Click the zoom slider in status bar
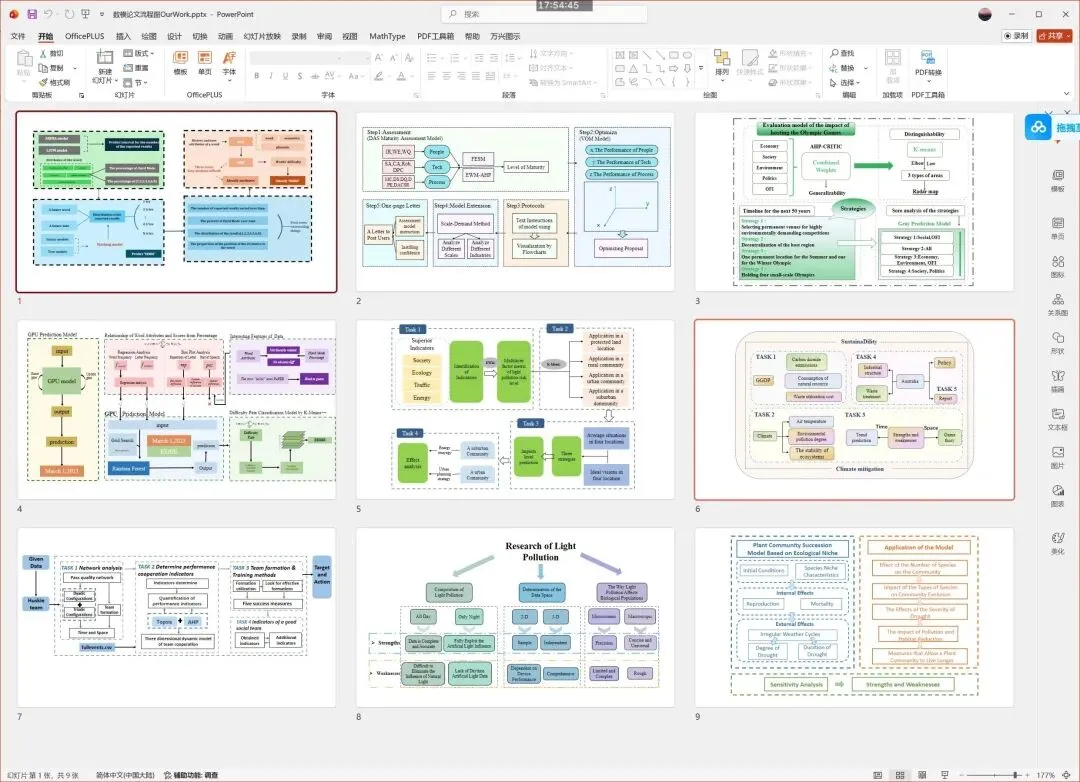 coord(993,774)
